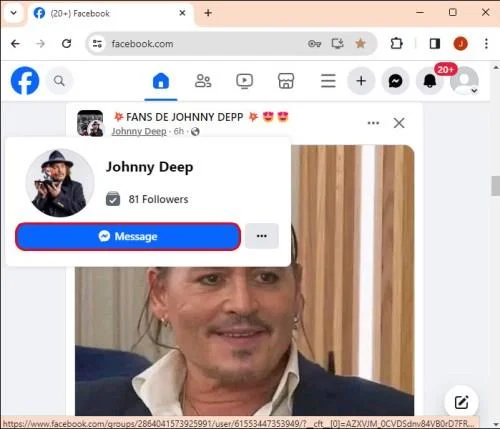Image resolution: width=500 pixels, height=429 pixels.
Task: Open the account profile menu
Action: [x=464, y=81]
